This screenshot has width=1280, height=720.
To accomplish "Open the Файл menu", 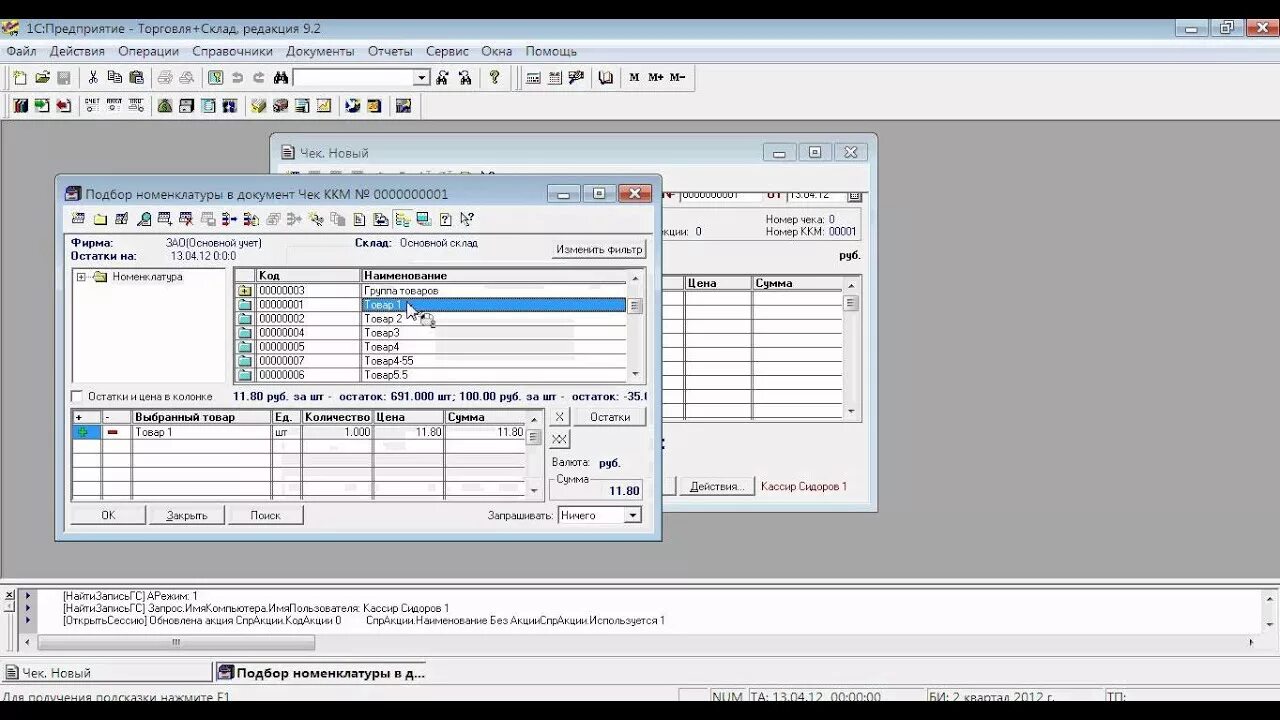I will point(21,51).
